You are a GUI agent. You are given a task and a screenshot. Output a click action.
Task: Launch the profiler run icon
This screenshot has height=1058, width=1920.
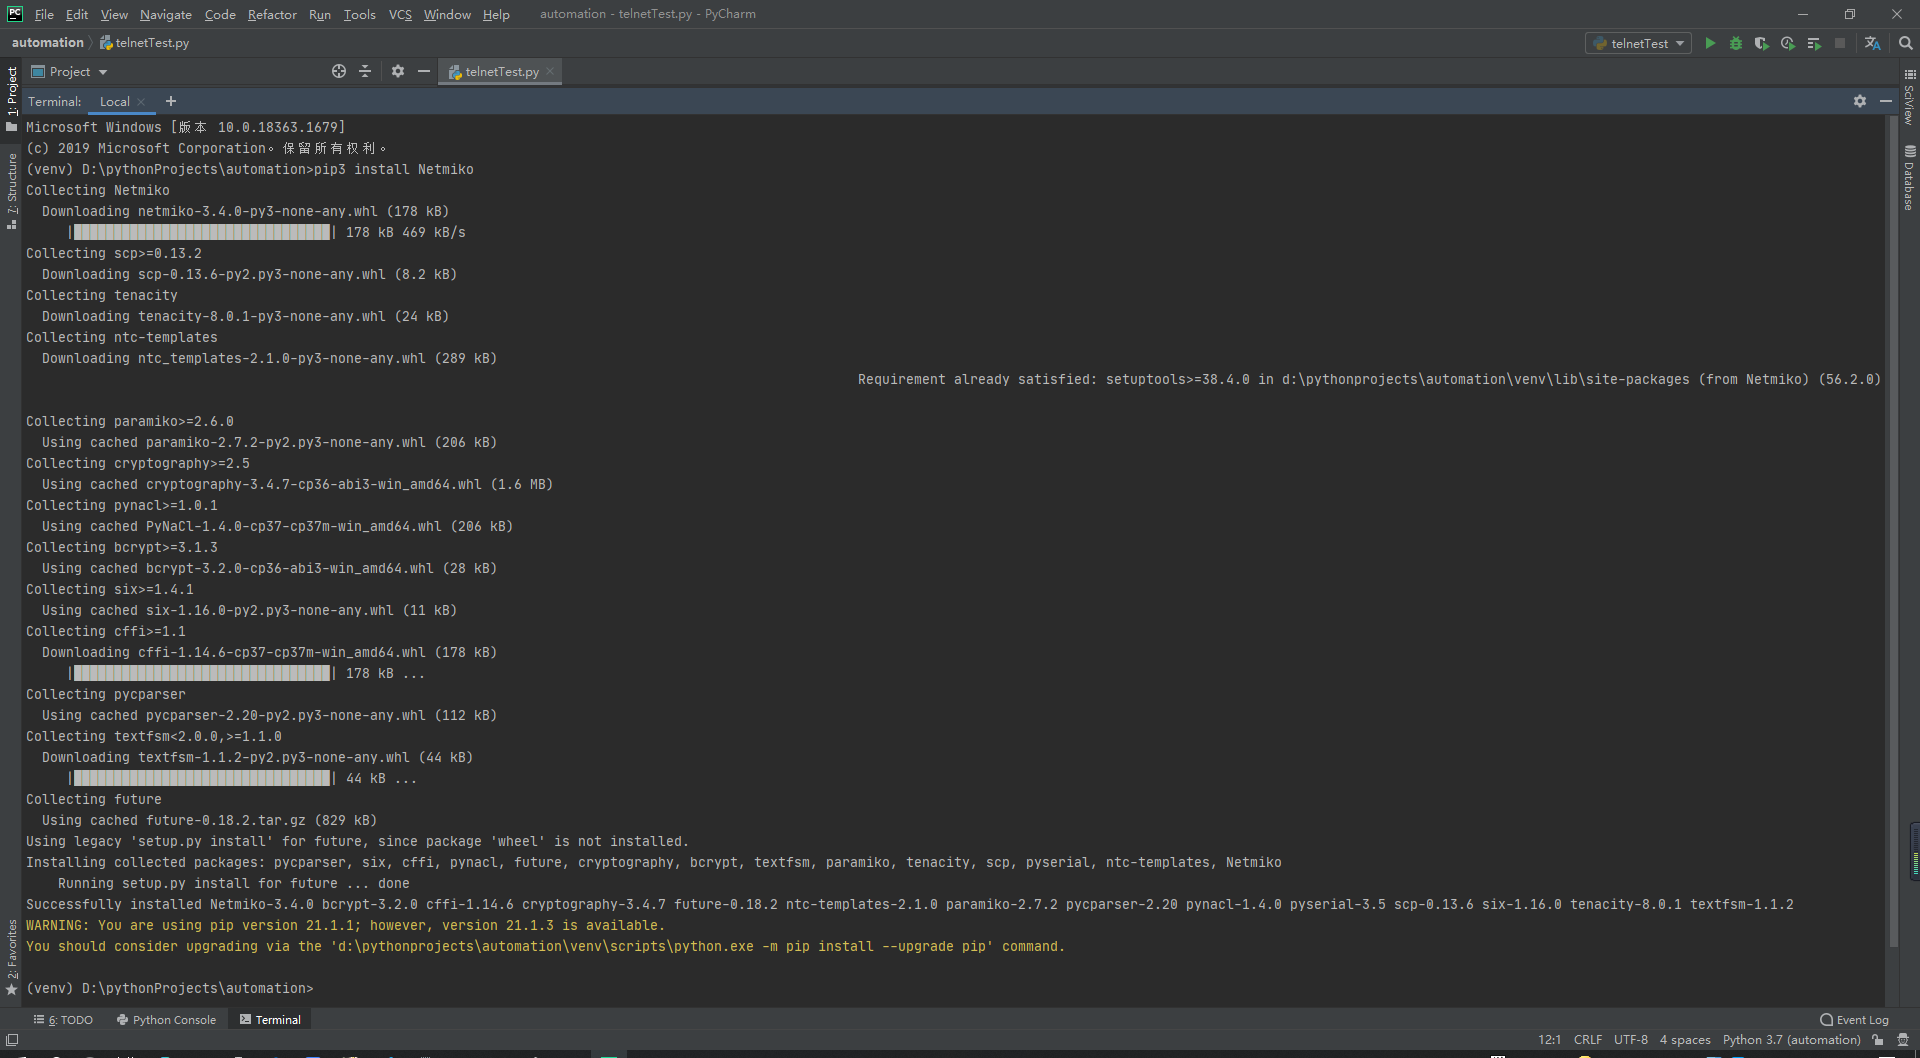click(1787, 43)
